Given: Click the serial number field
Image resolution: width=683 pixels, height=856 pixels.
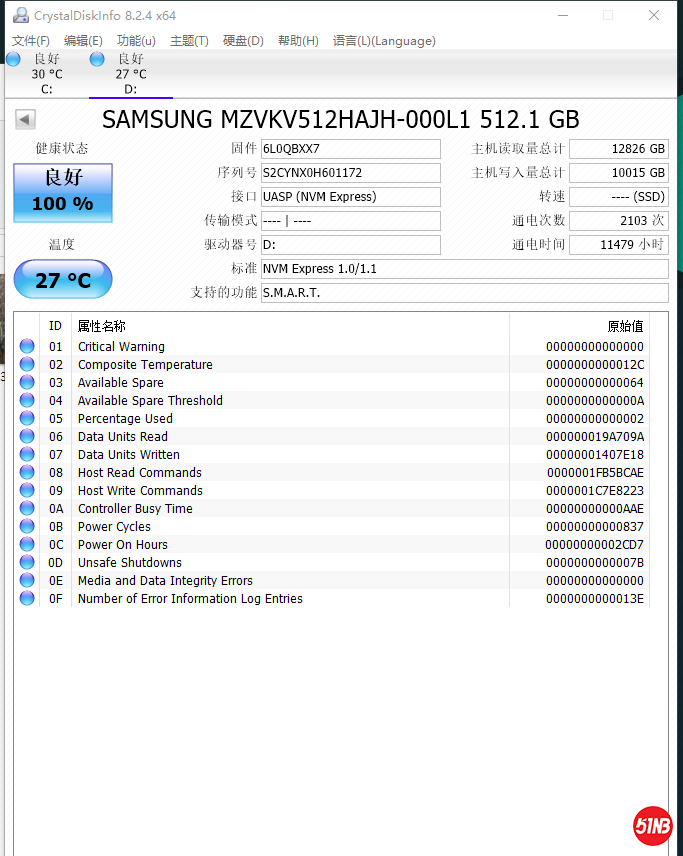Looking at the screenshot, I should pyautogui.click(x=350, y=173).
